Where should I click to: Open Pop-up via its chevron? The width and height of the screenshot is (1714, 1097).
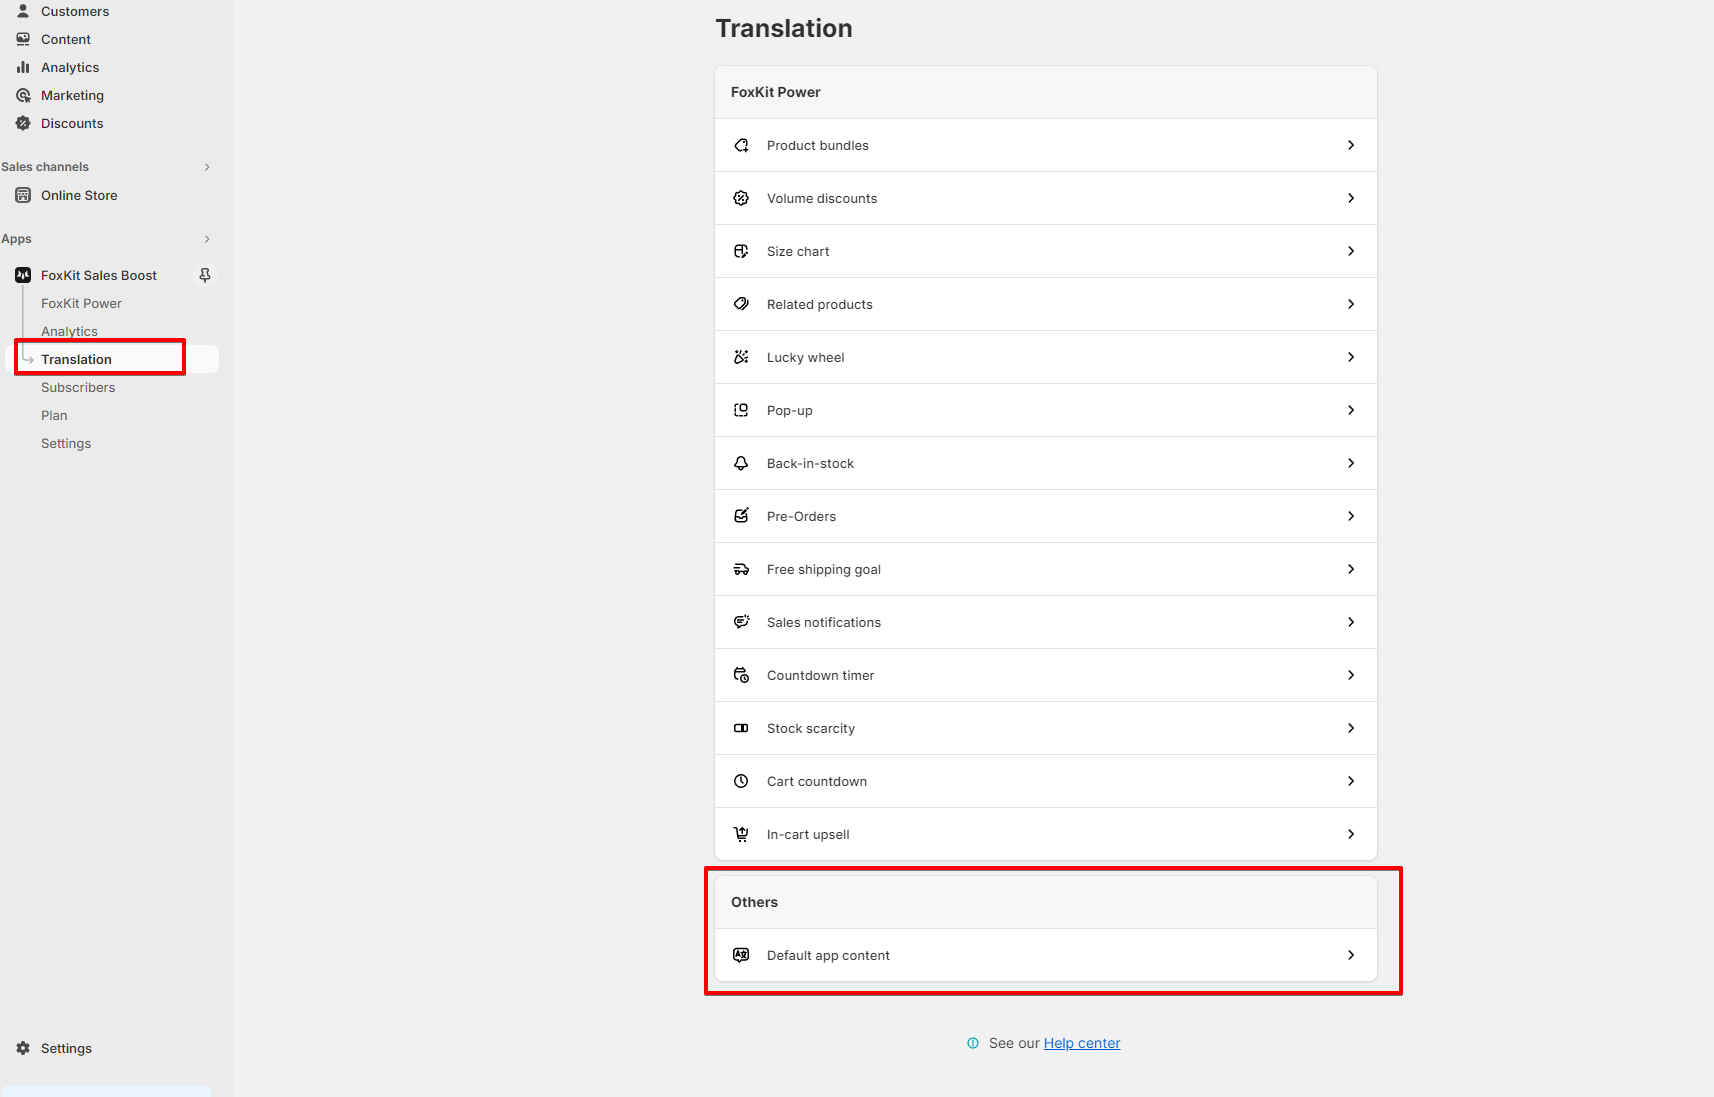1351,410
